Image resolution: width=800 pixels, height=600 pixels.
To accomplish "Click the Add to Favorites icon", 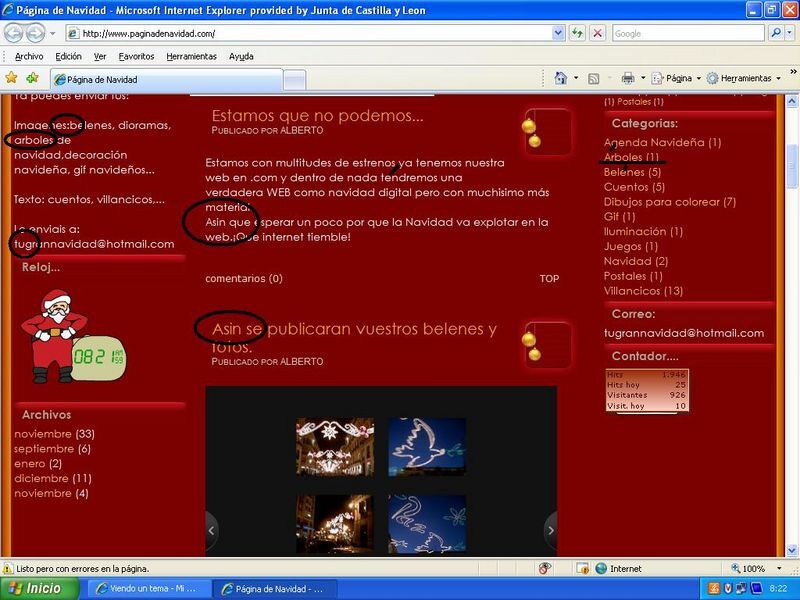I will (32, 78).
